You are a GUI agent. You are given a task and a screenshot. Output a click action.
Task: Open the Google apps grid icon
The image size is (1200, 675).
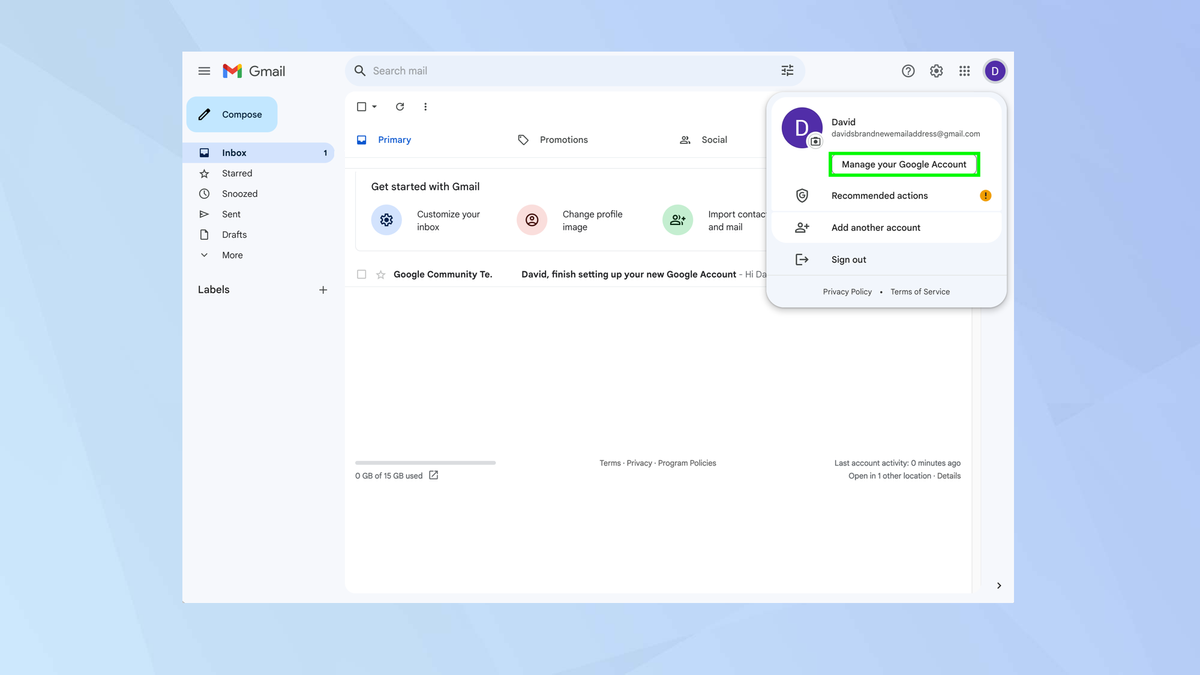[x=964, y=70]
